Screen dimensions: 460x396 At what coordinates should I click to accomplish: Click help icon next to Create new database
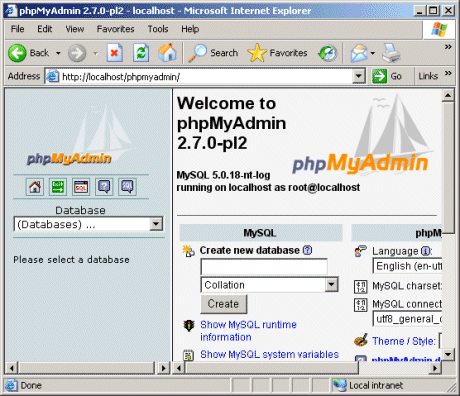[307, 250]
